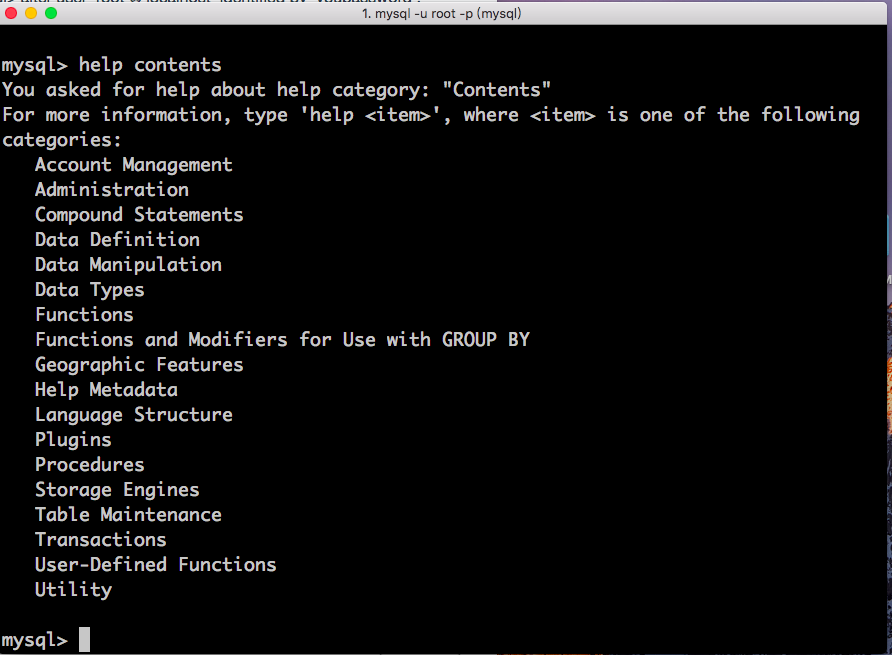Image resolution: width=892 pixels, height=655 pixels.
Task: Select the 'User-Defined Functions' category line
Action: [x=156, y=565]
